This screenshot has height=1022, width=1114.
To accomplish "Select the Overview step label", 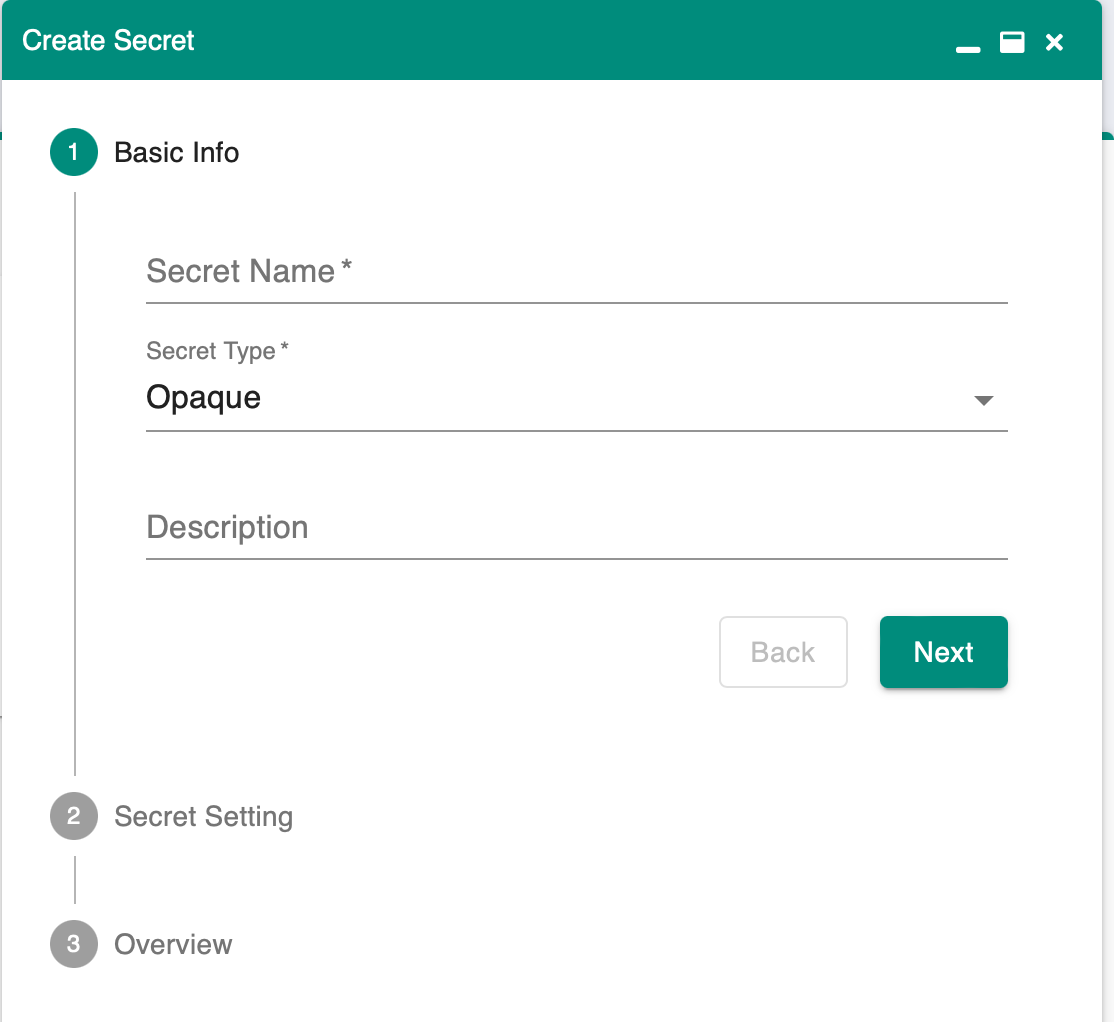I will tap(173, 945).
